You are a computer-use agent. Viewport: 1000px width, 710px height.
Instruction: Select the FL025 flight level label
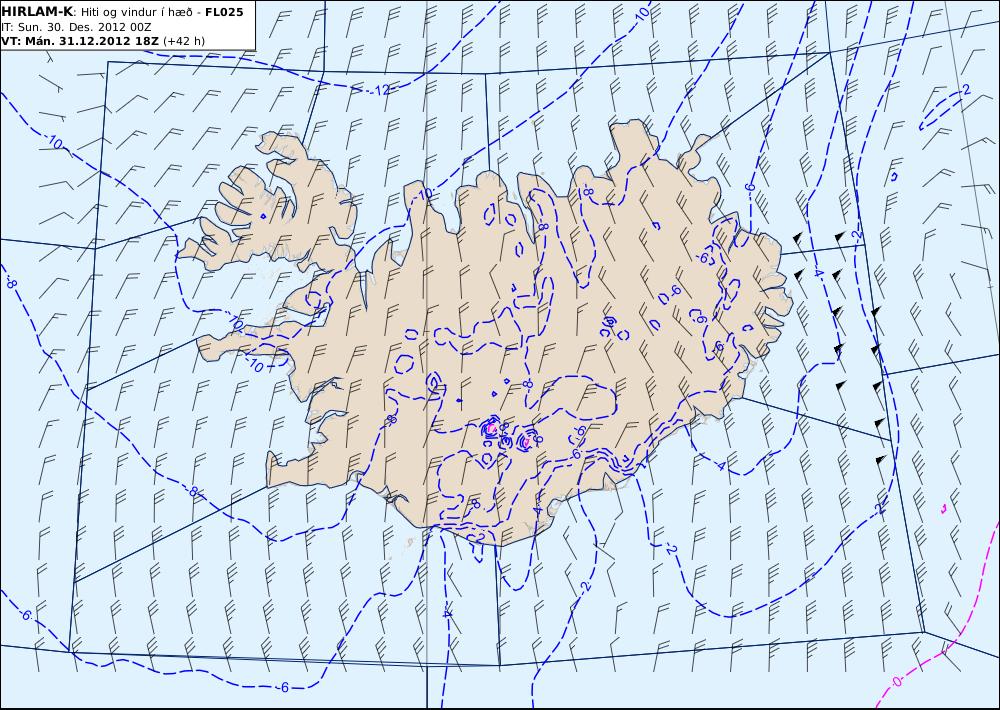[x=224, y=12]
